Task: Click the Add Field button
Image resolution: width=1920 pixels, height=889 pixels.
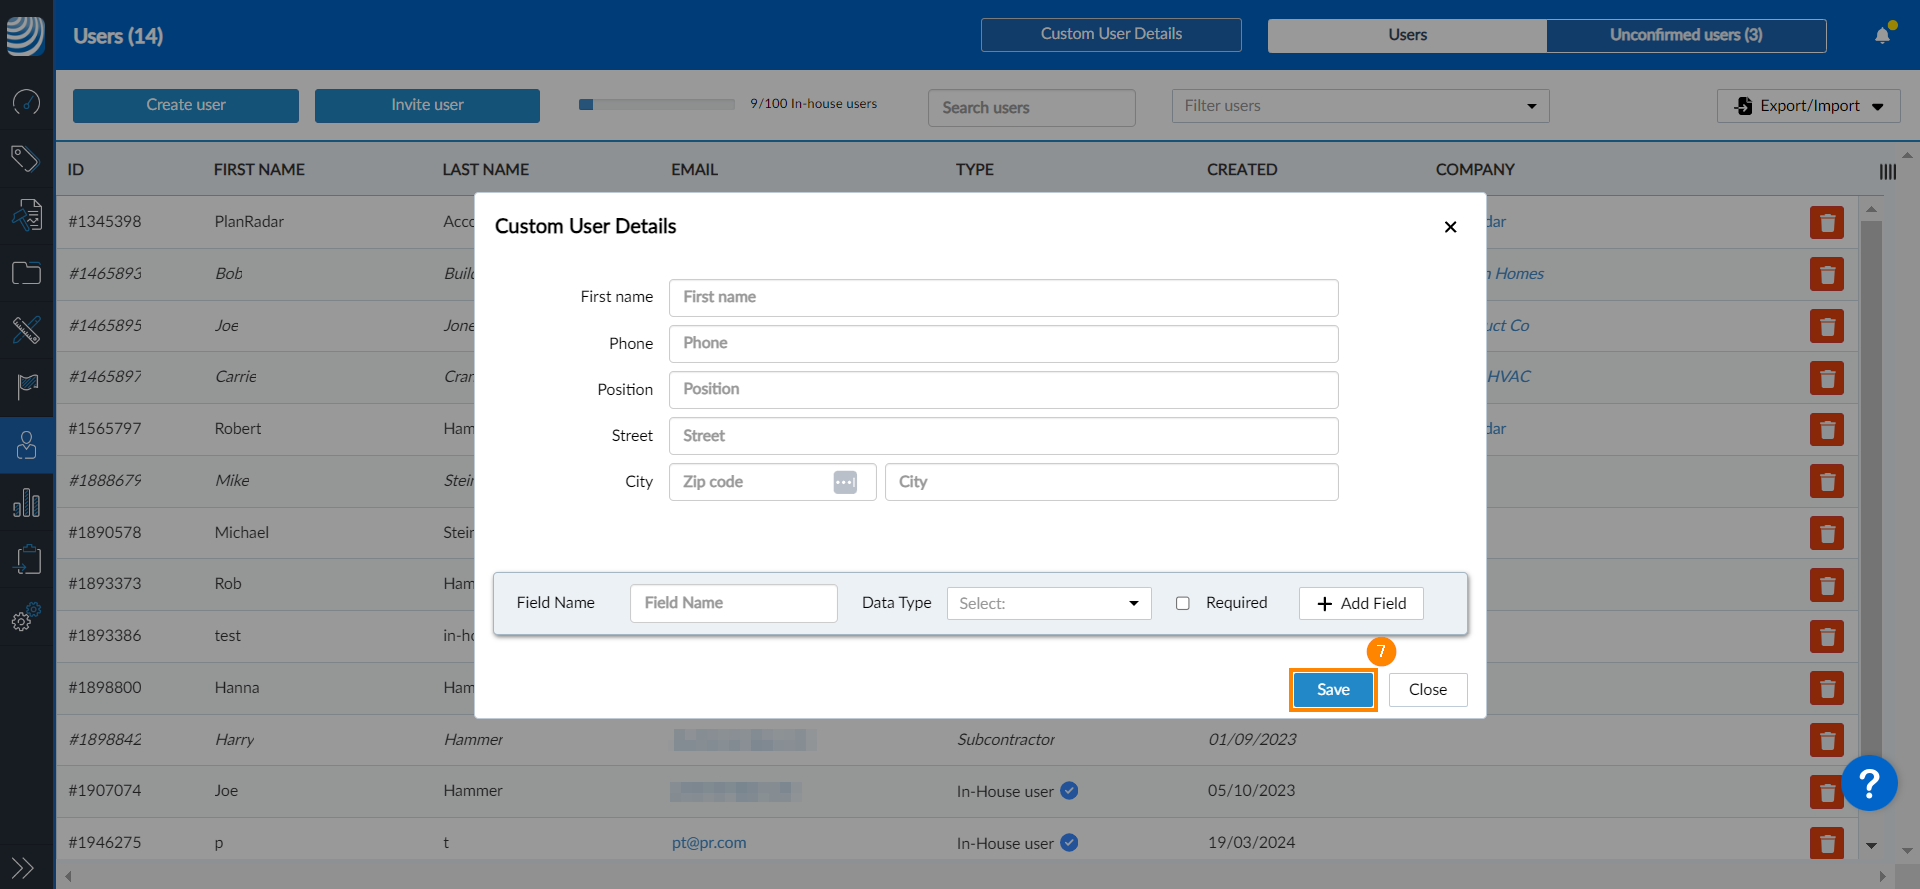Action: pyautogui.click(x=1360, y=603)
